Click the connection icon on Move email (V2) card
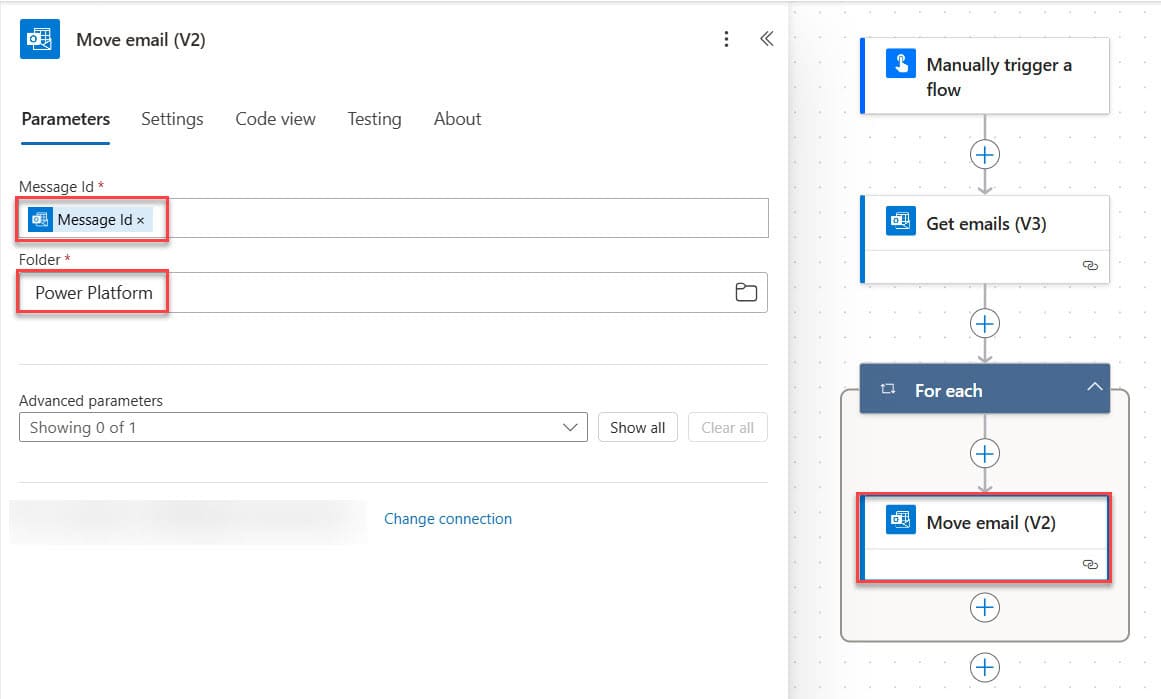The width and height of the screenshot is (1161, 699). tap(1089, 563)
